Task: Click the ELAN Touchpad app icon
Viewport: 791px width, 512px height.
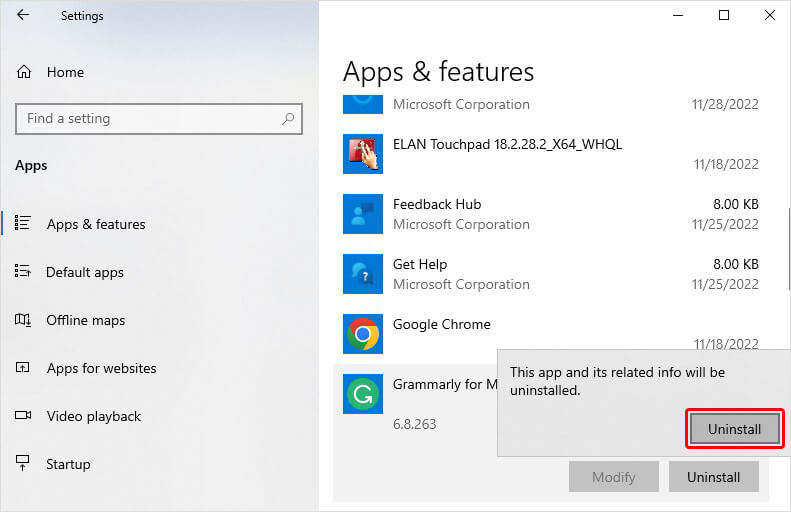Action: (363, 154)
